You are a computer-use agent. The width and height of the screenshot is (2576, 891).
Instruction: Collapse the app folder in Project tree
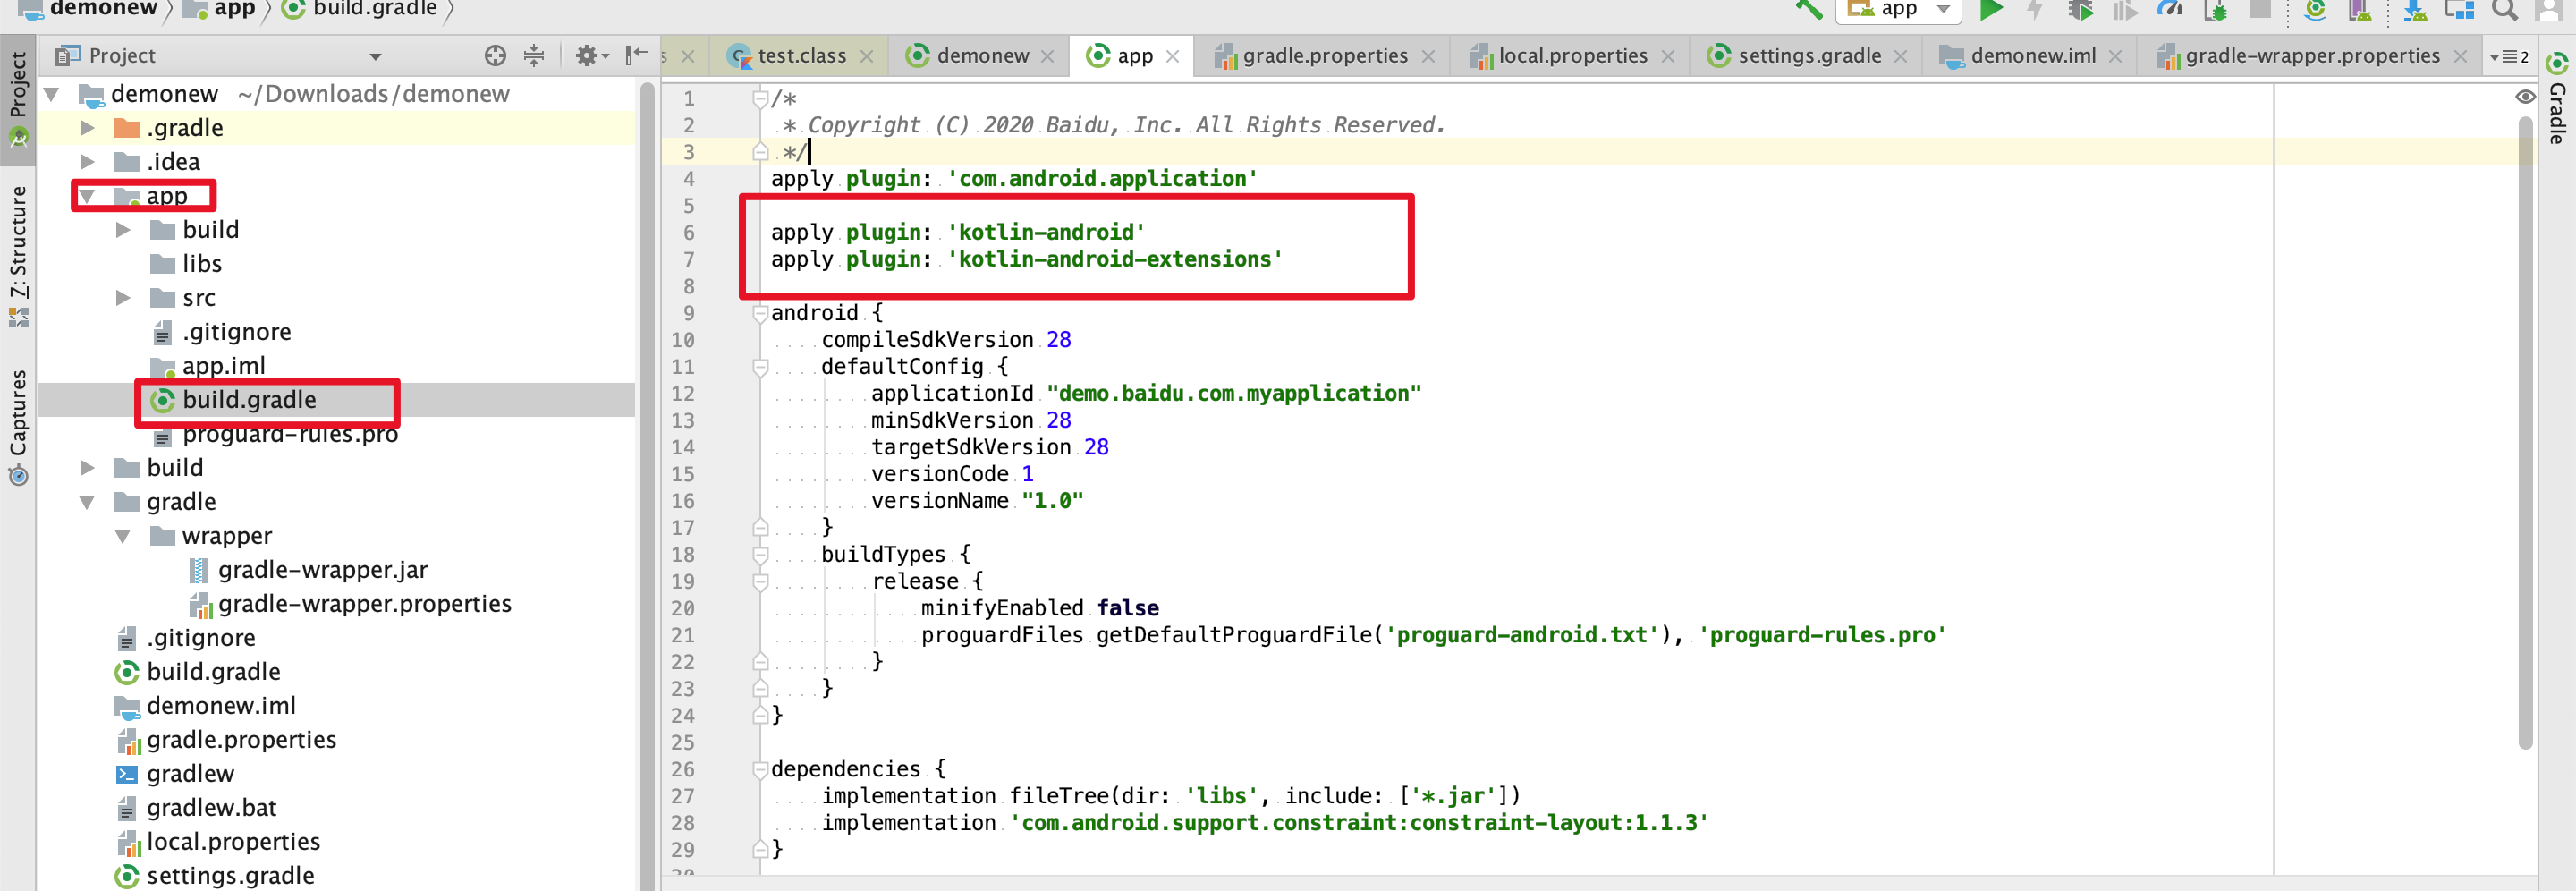click(x=87, y=196)
